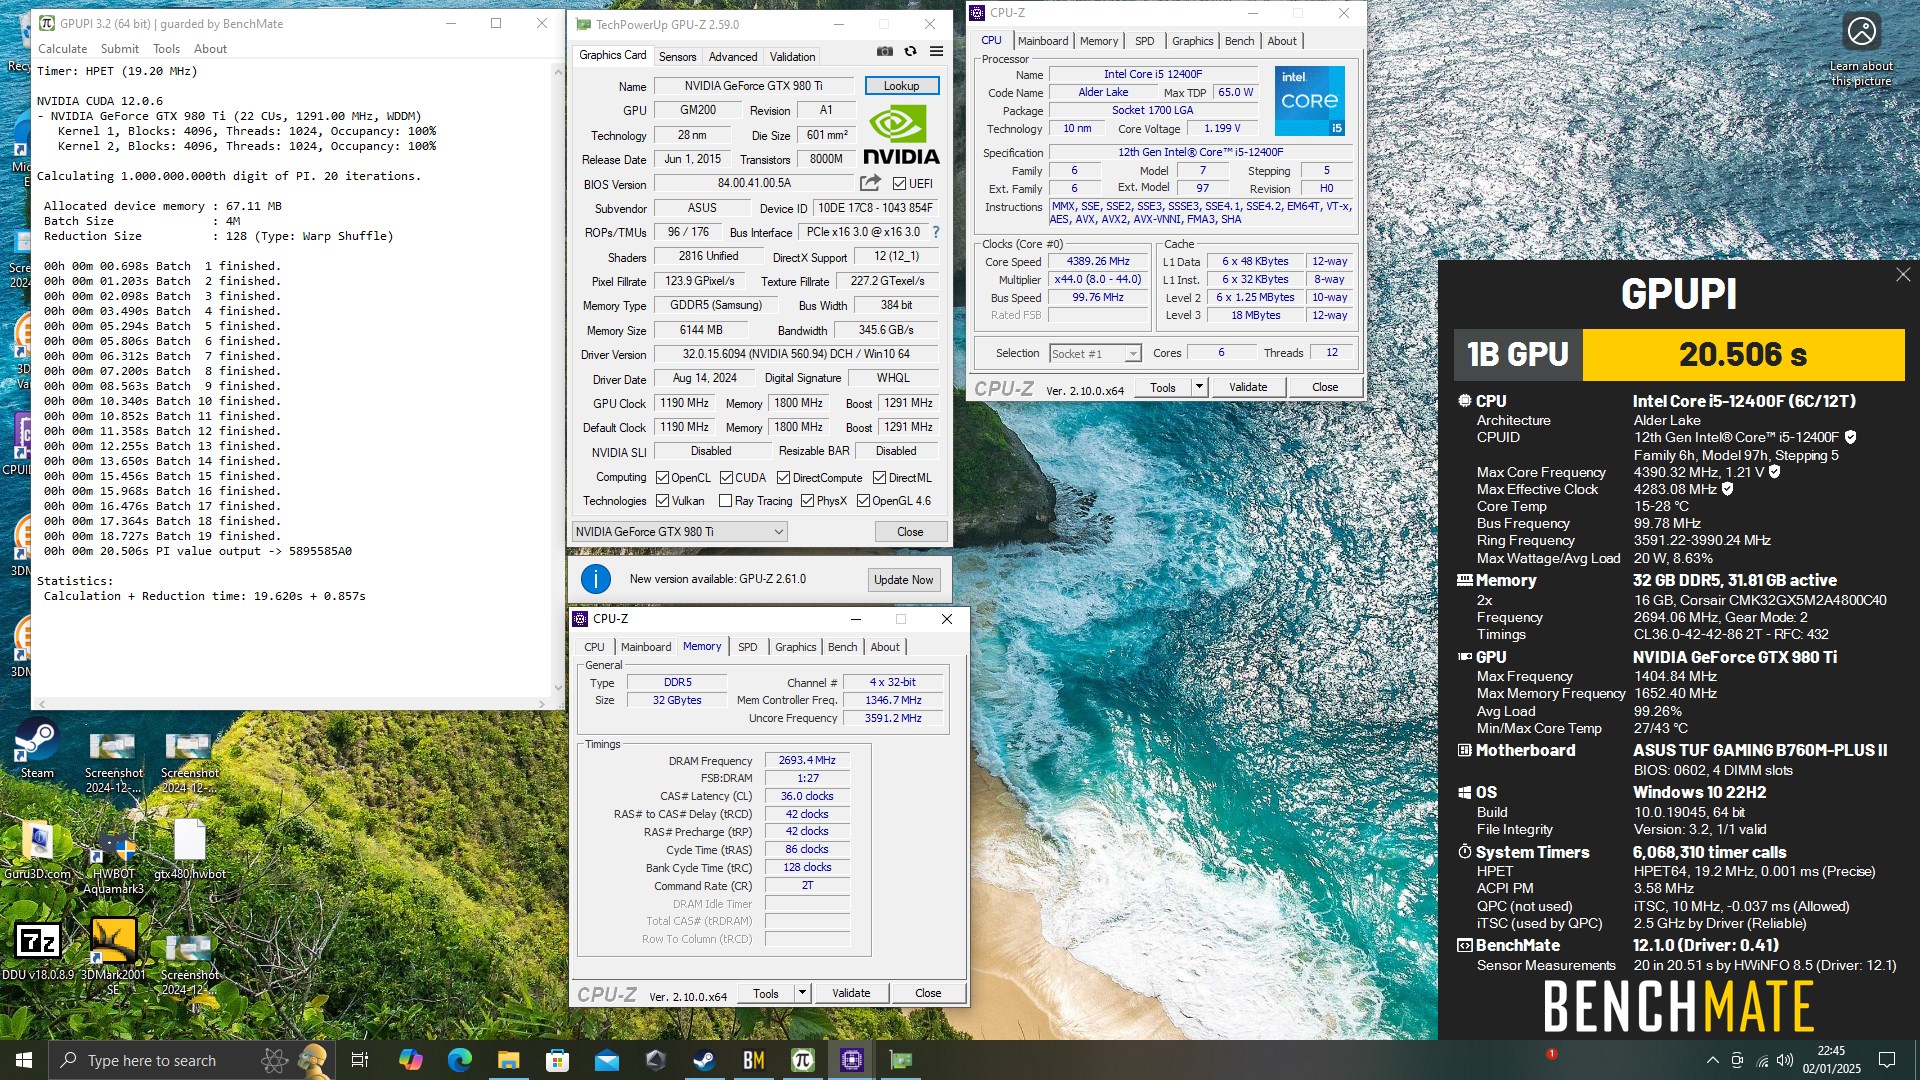The height and width of the screenshot is (1080, 1920).
Task: Switch to GPU-Z Sensors tab
Action: tap(677, 57)
